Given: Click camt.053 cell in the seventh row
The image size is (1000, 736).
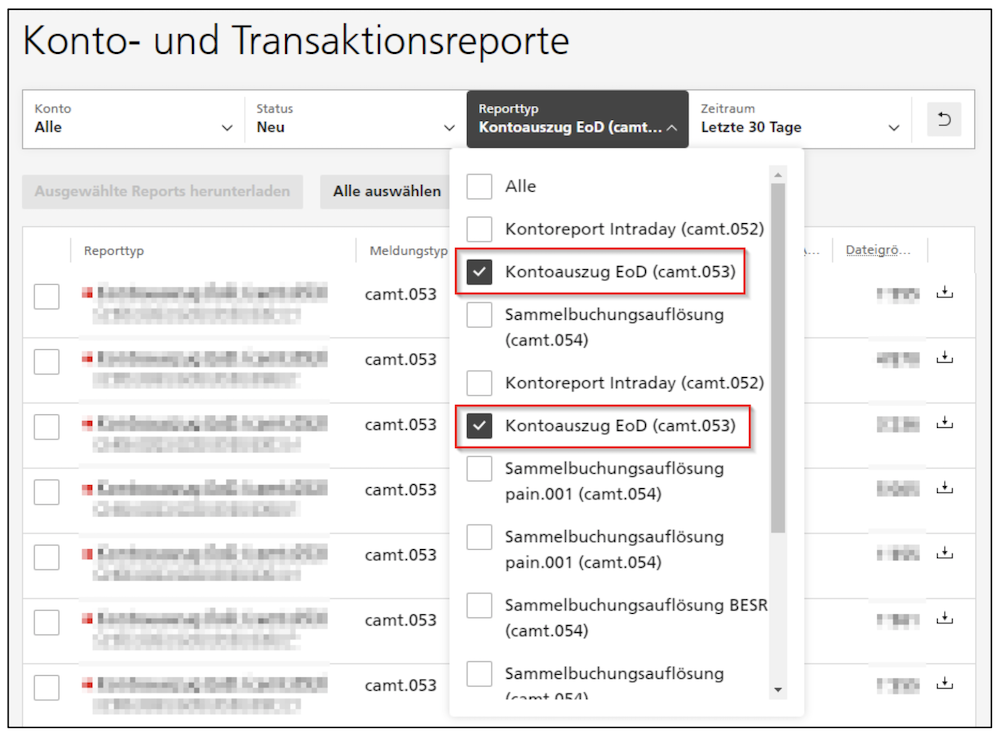Looking at the screenshot, I should click(x=401, y=685).
